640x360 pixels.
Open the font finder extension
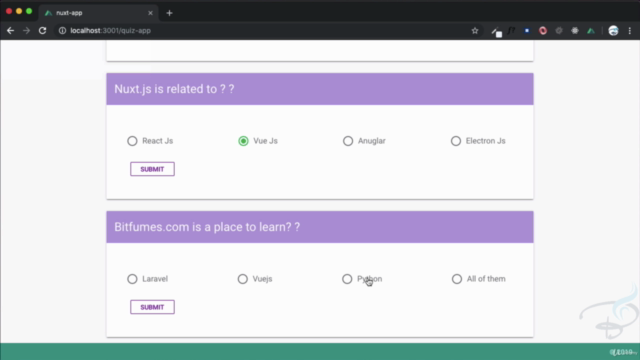point(511,31)
